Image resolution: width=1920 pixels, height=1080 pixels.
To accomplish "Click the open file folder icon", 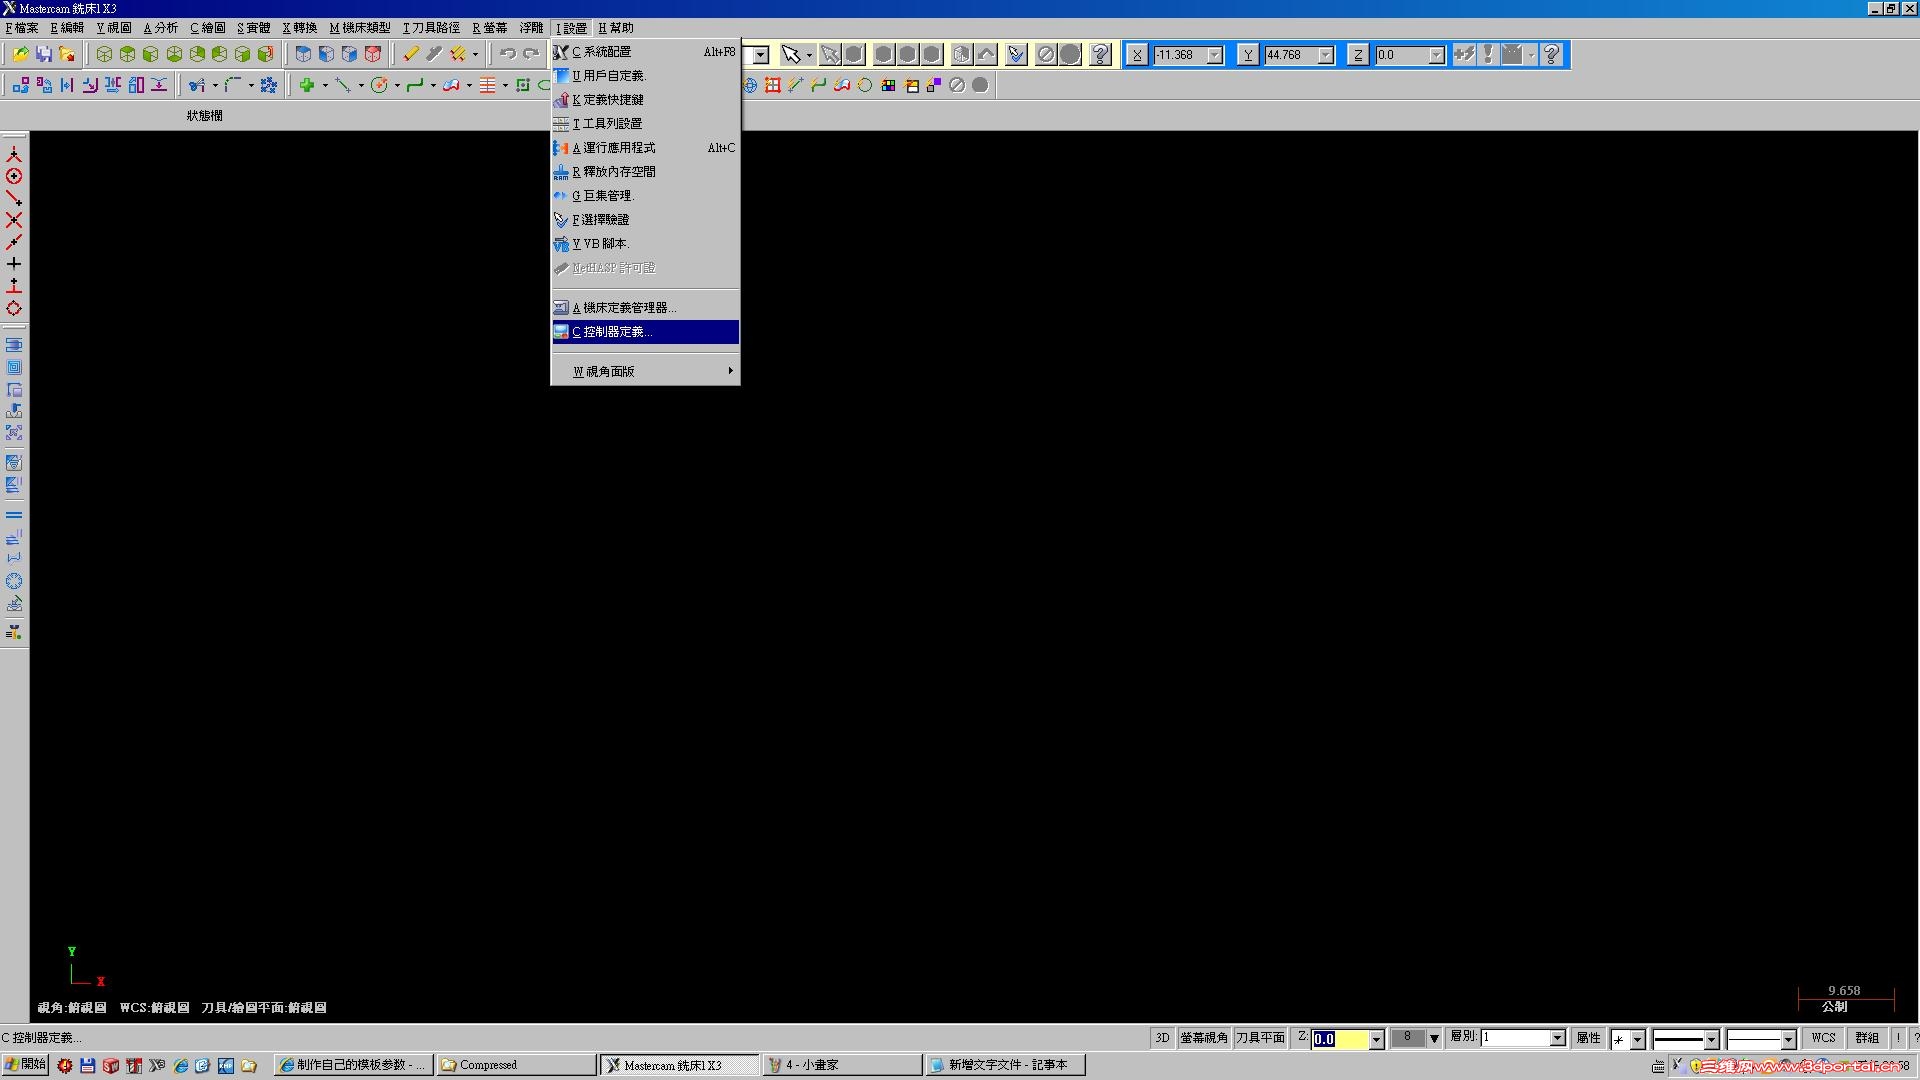I will [x=19, y=54].
